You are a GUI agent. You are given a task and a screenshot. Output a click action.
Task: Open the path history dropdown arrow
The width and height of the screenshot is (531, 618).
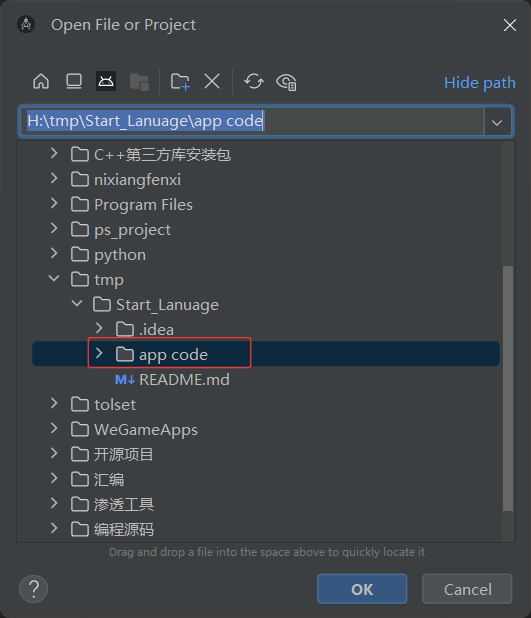click(497, 123)
